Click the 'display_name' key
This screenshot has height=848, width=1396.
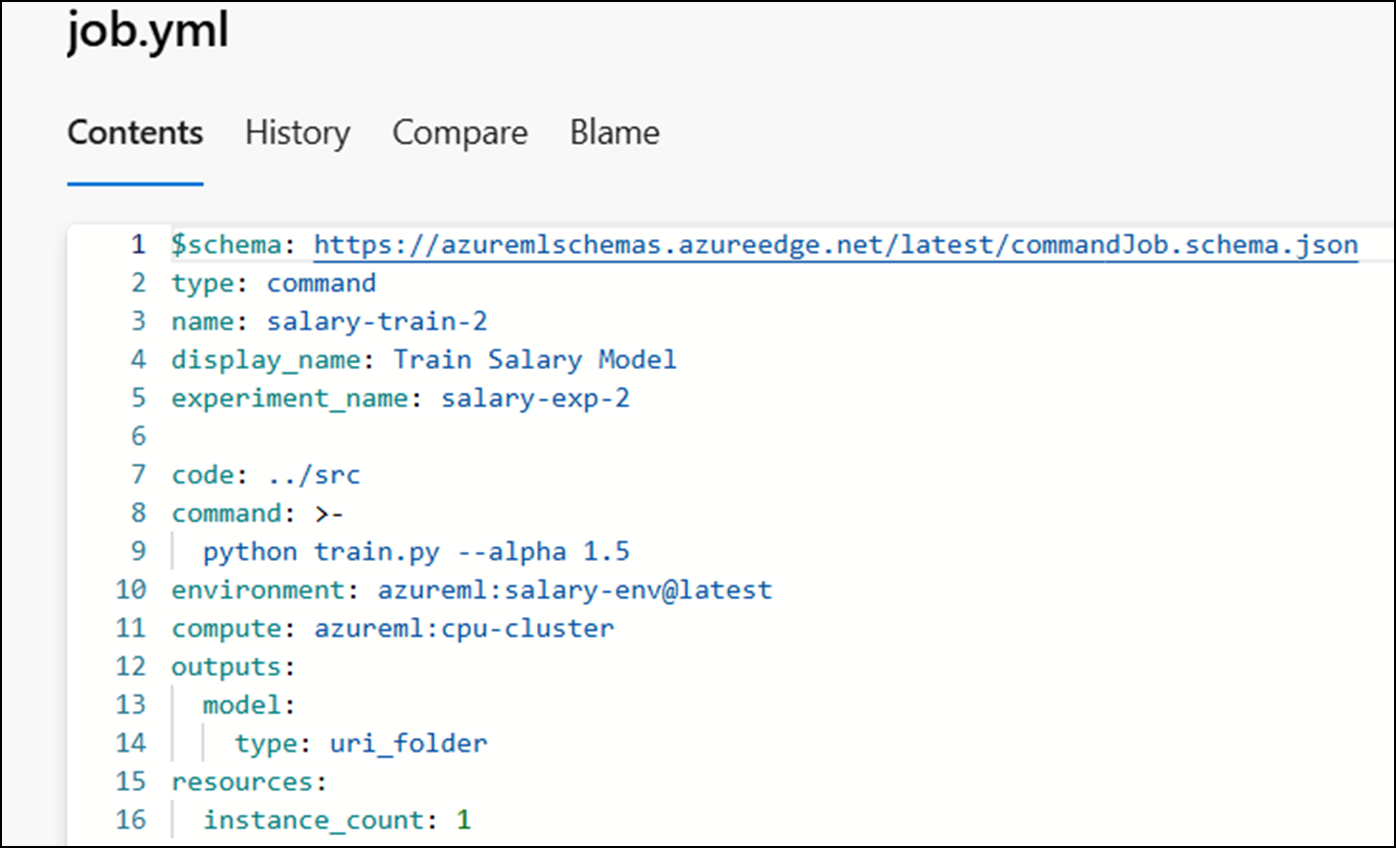click(x=266, y=359)
